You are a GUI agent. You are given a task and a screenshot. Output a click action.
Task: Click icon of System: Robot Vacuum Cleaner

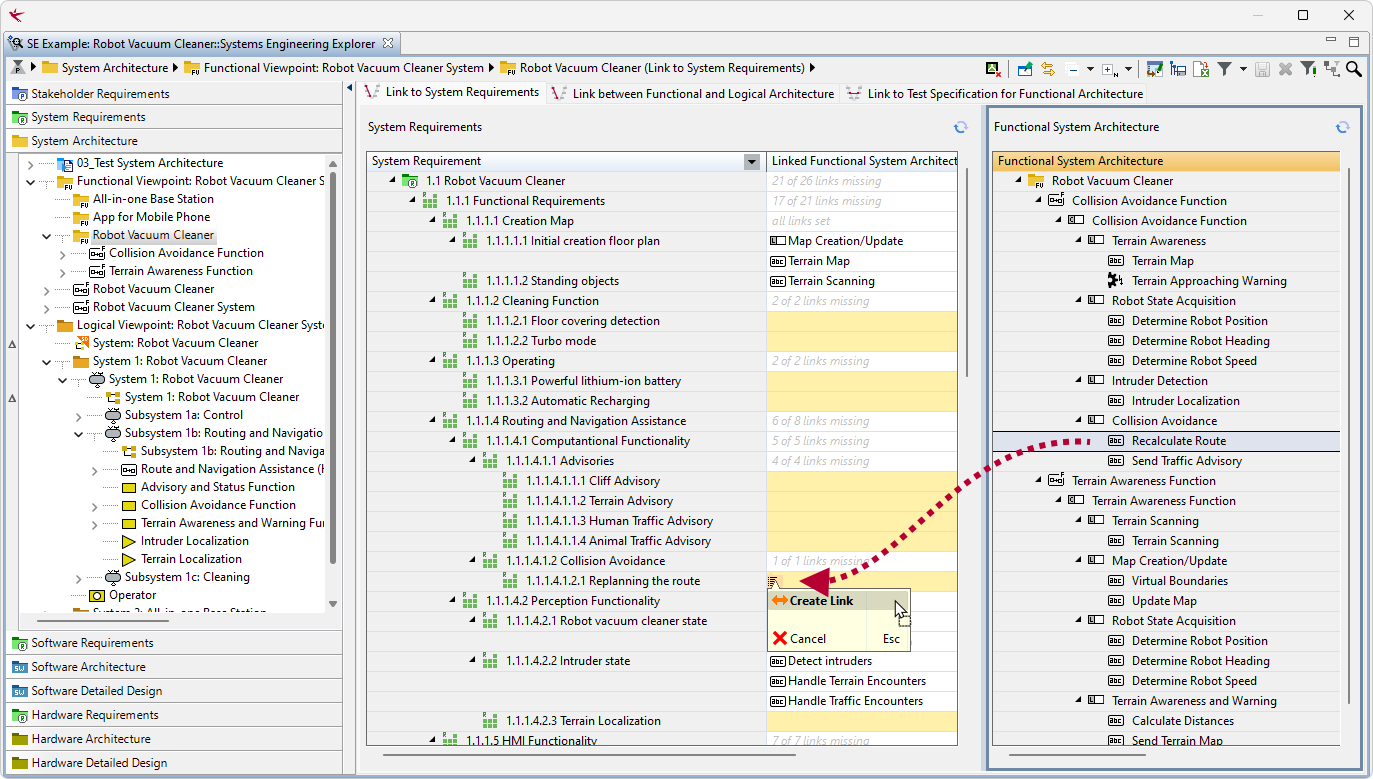82,343
